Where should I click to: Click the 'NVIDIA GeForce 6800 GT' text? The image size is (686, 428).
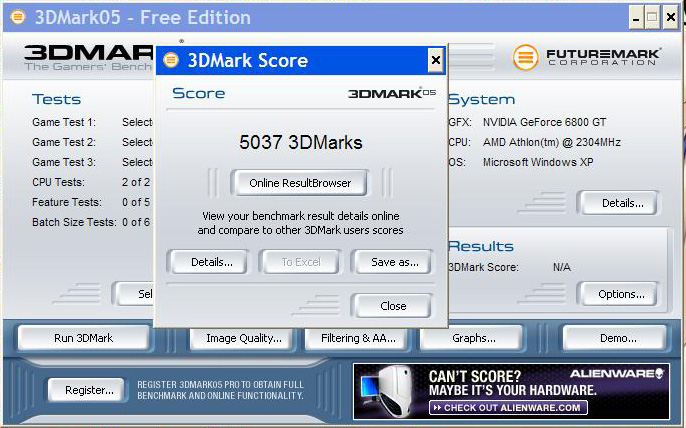pos(544,122)
